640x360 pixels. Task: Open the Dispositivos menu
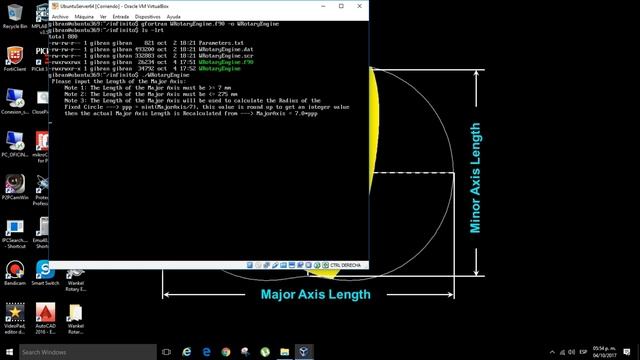[x=147, y=17]
